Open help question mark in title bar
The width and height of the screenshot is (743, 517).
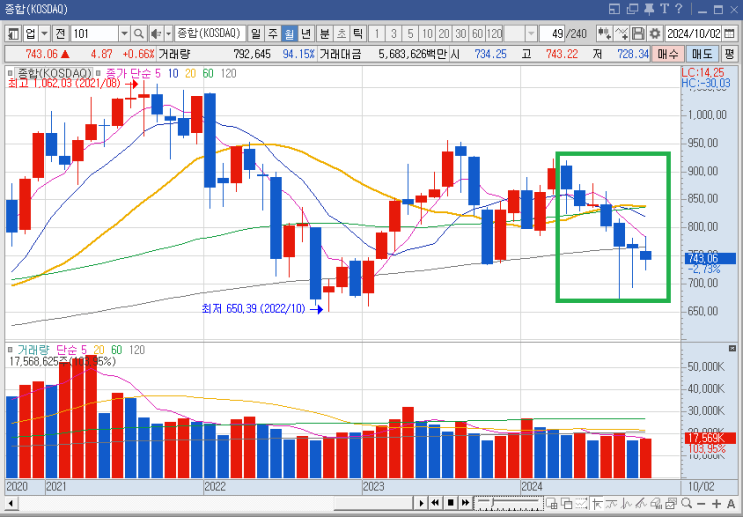tap(679, 9)
